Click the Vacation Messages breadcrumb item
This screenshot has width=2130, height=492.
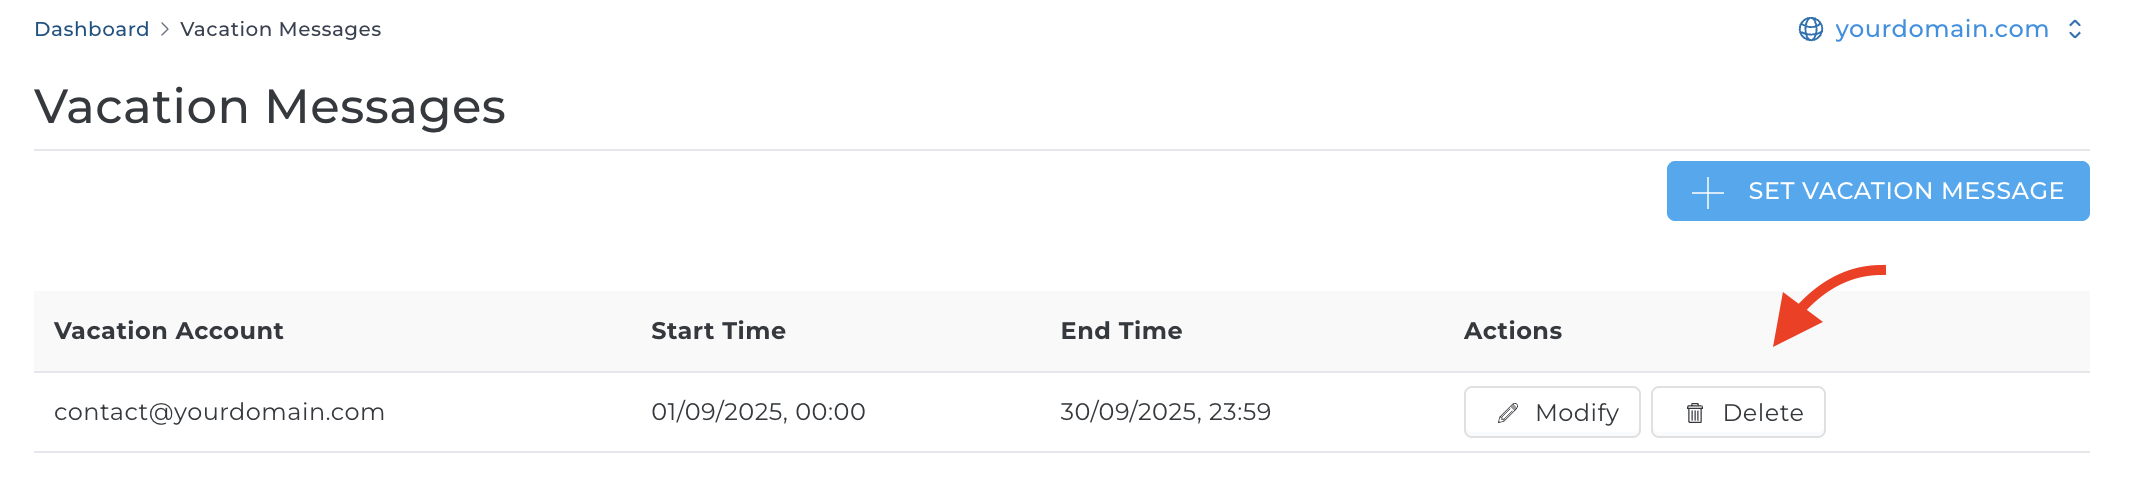280,29
